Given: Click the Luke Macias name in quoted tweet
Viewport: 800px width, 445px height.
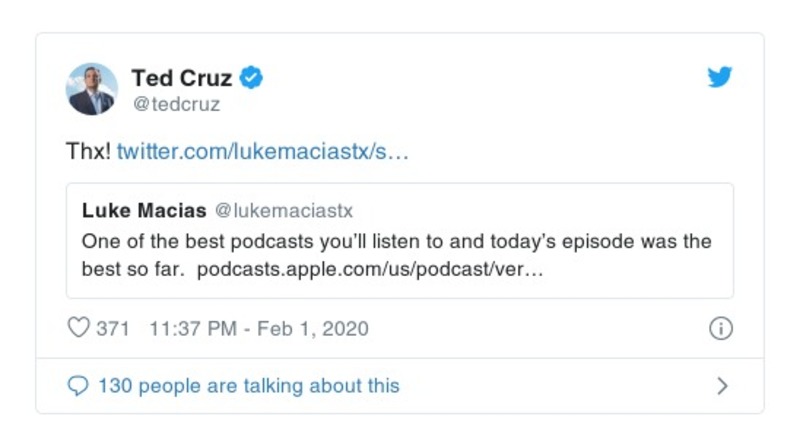Looking at the screenshot, I should pos(144,211).
